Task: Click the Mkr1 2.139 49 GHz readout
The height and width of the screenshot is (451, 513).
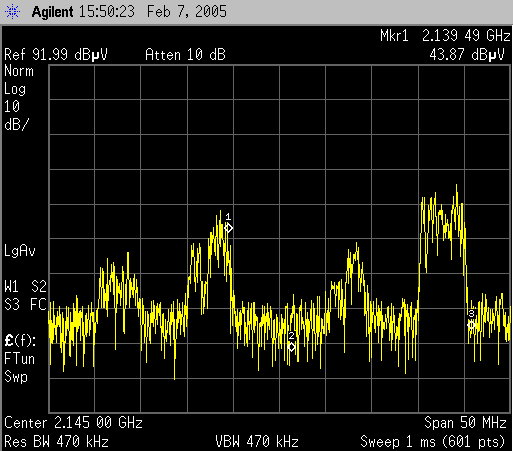Action: click(445, 36)
